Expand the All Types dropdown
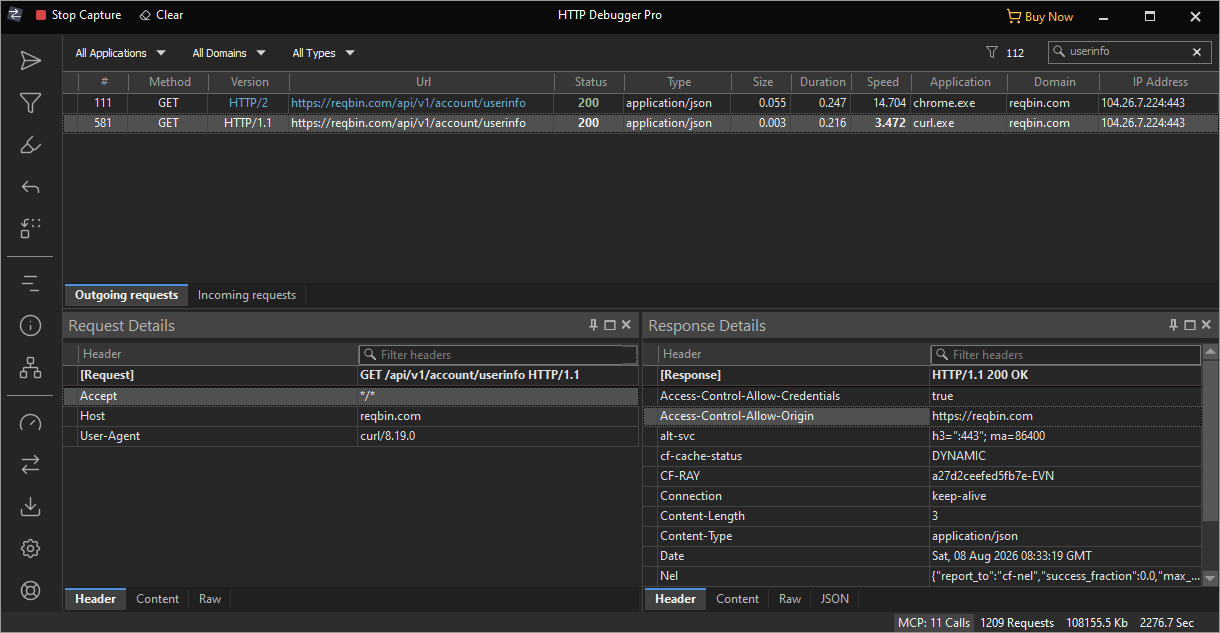 [x=323, y=53]
